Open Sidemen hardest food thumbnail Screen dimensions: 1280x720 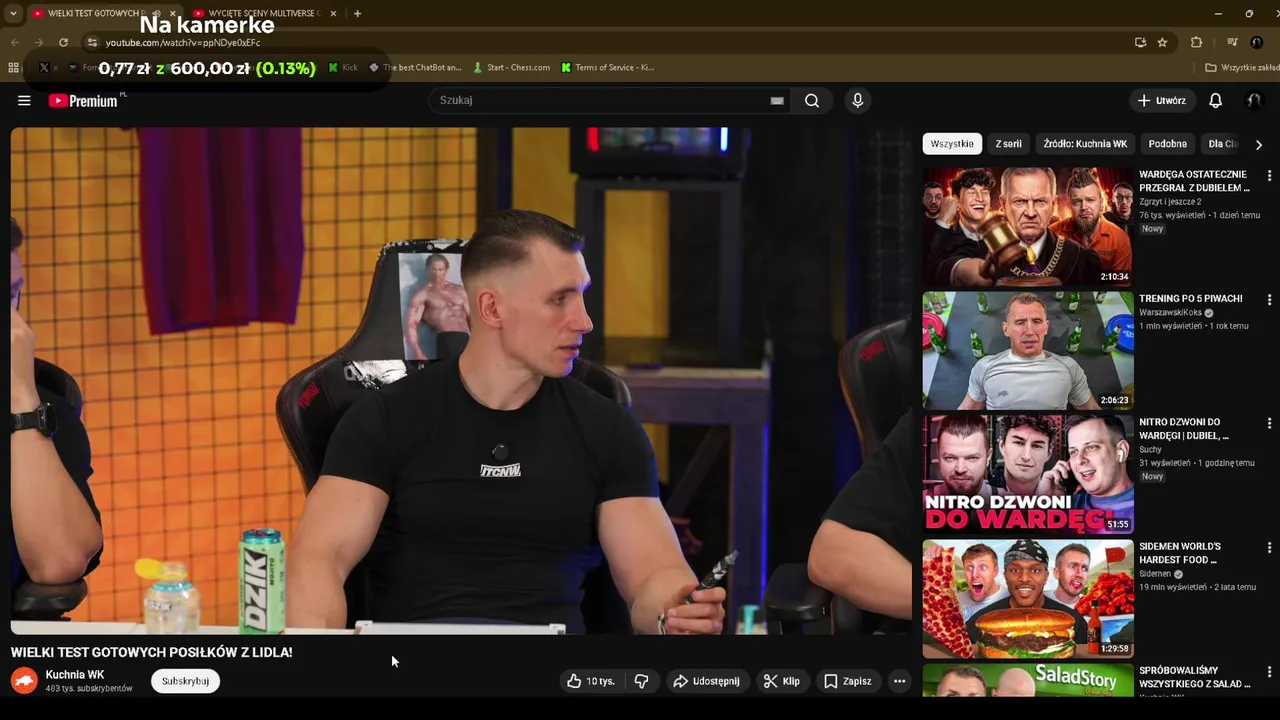1028,599
